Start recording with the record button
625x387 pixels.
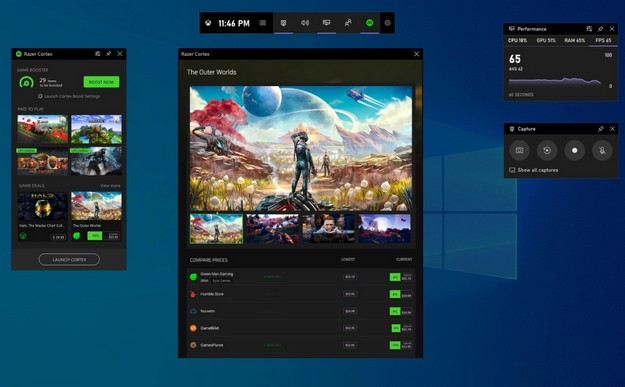(574, 150)
